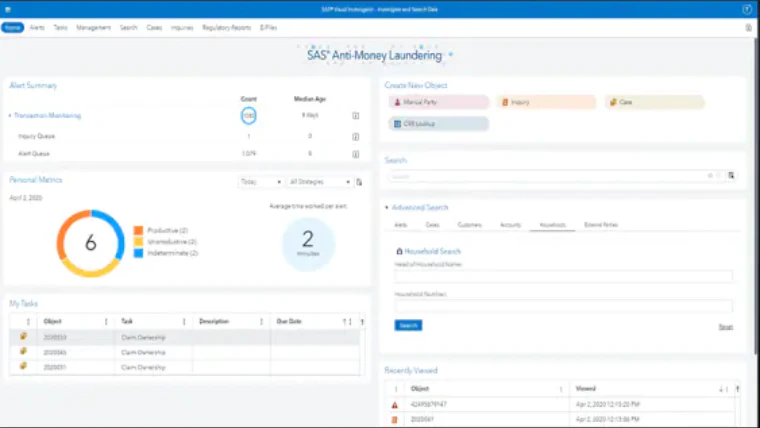Select the house icon beside Household Search

pos(399,251)
